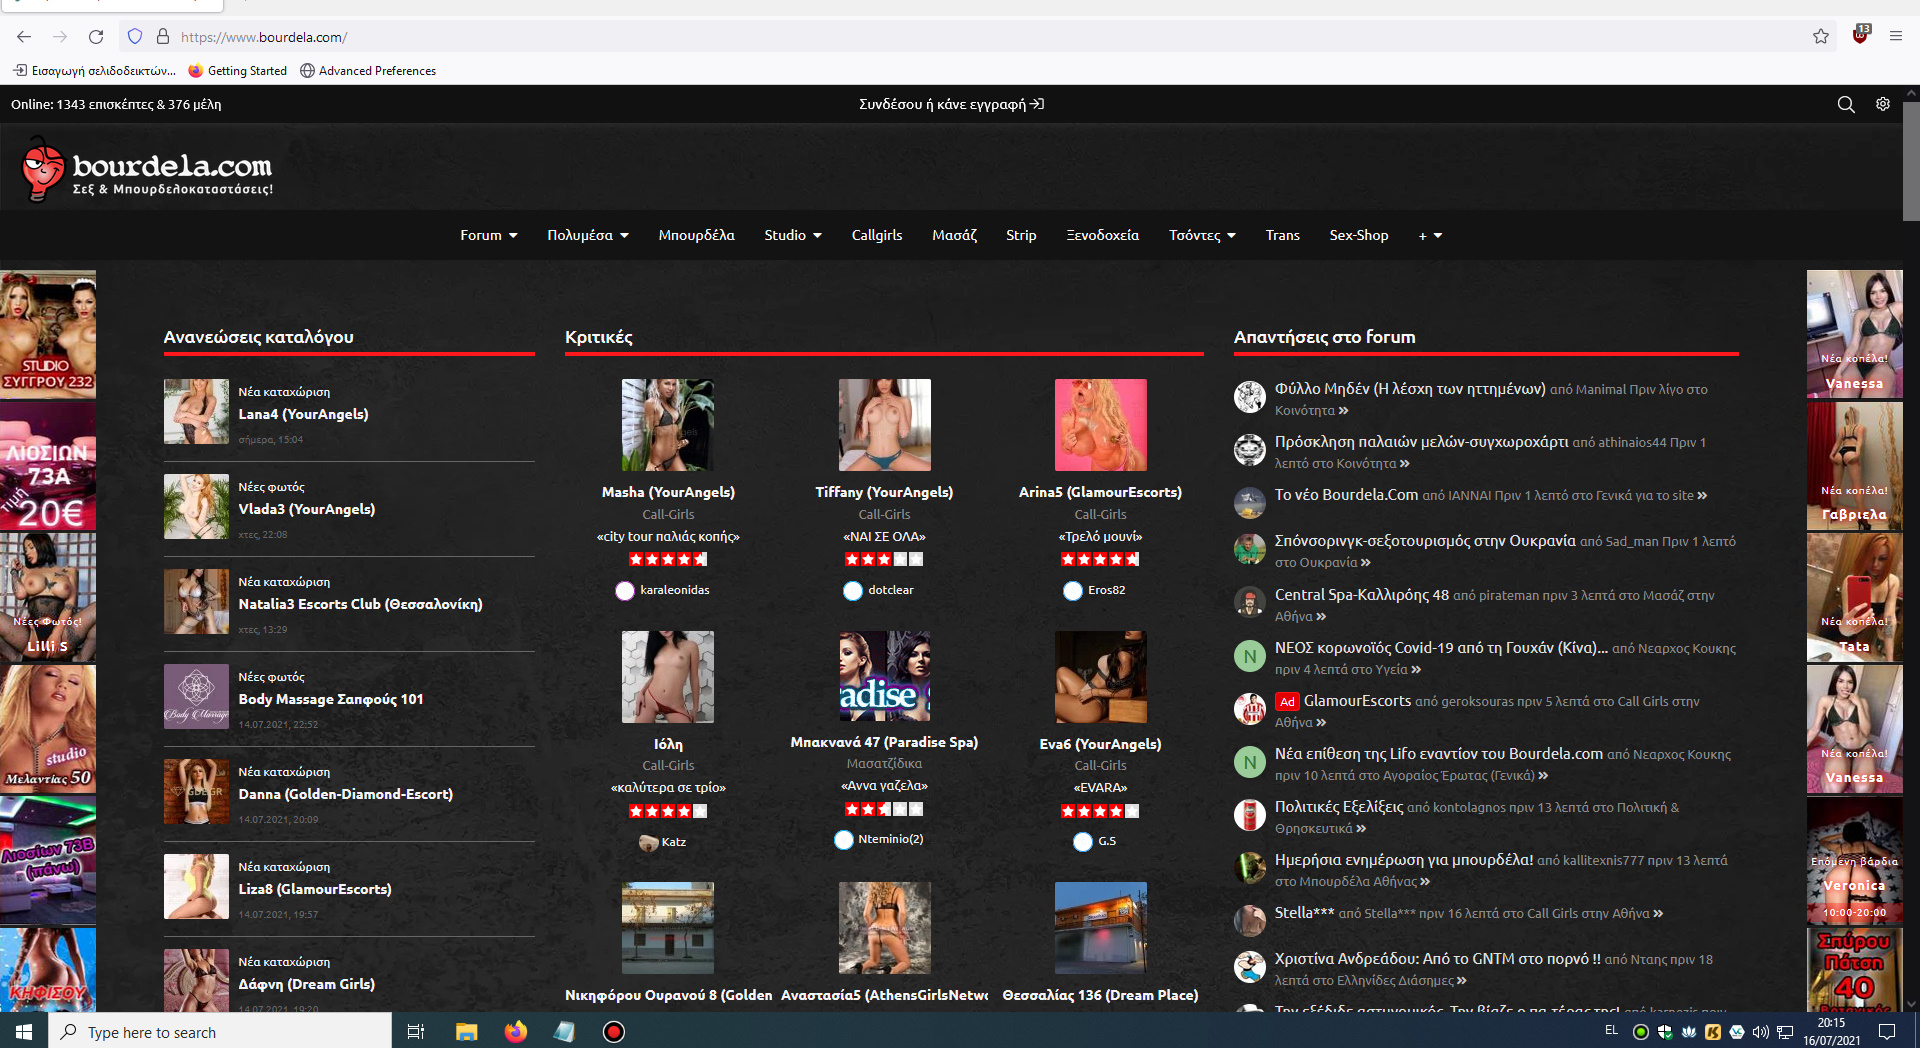
Task: Expand the Τσόντες dropdown menu
Action: click(x=1203, y=235)
